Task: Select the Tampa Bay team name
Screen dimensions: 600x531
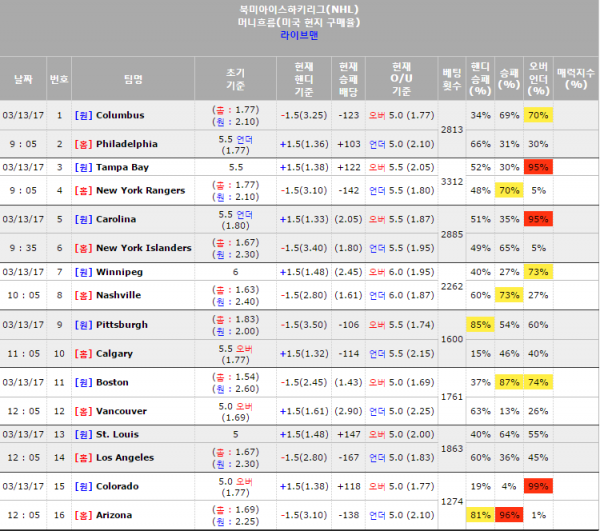Action: coord(122,168)
